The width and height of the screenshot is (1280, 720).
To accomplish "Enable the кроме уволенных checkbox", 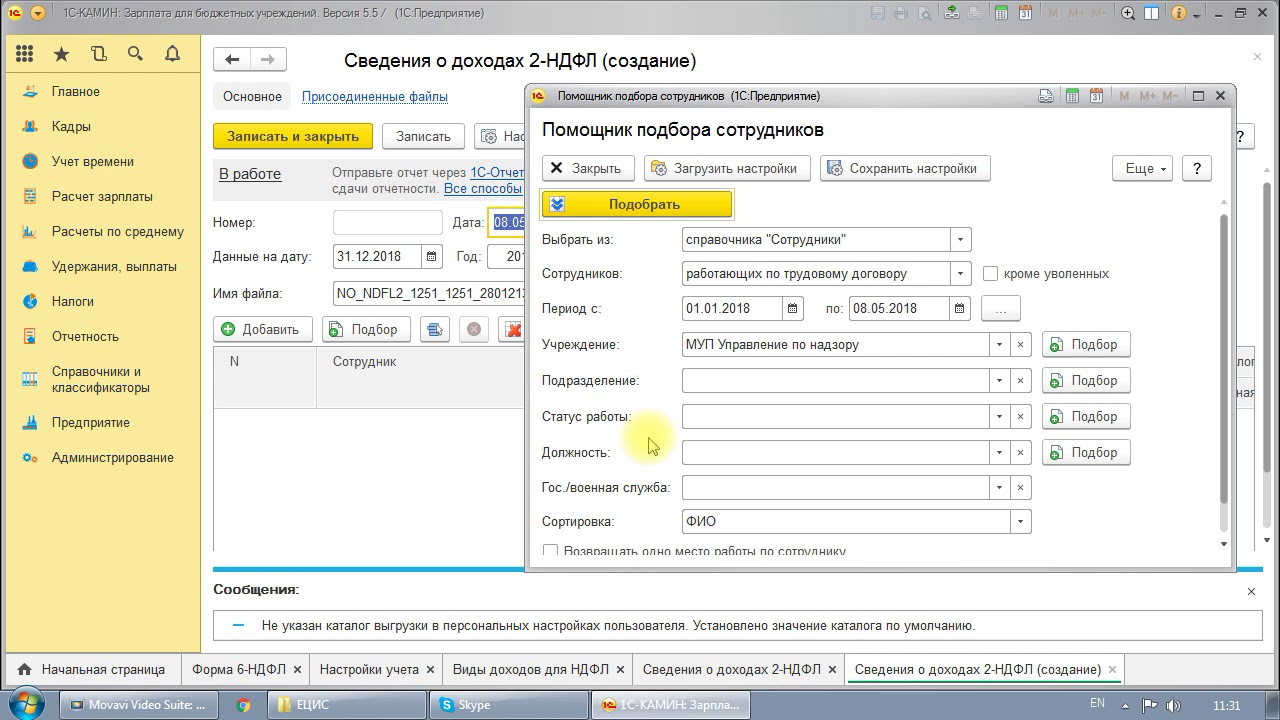I will click(991, 273).
